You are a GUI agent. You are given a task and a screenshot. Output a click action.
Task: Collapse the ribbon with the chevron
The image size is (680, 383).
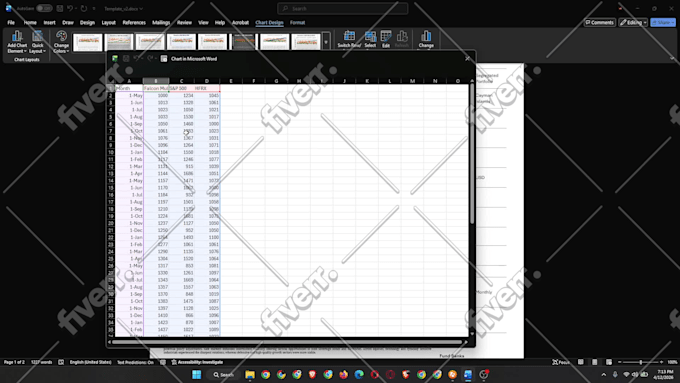672,58
